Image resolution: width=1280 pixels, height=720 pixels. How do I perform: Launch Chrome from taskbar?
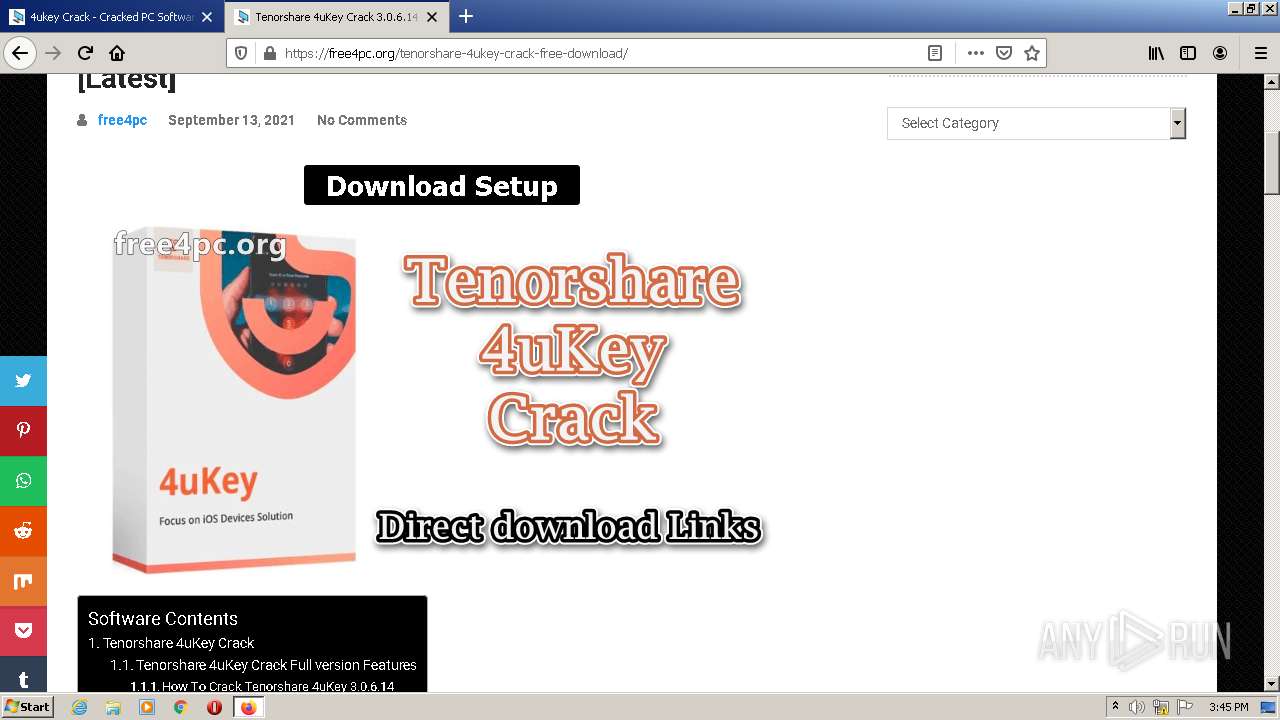coord(180,707)
